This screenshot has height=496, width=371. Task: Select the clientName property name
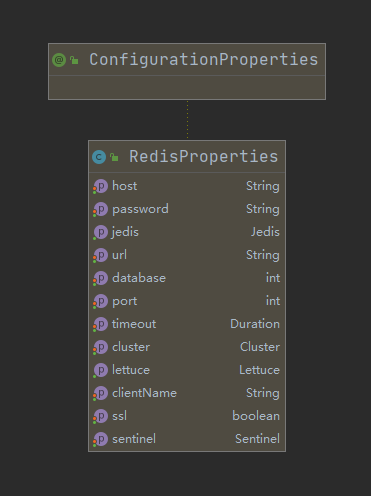[x=144, y=393]
